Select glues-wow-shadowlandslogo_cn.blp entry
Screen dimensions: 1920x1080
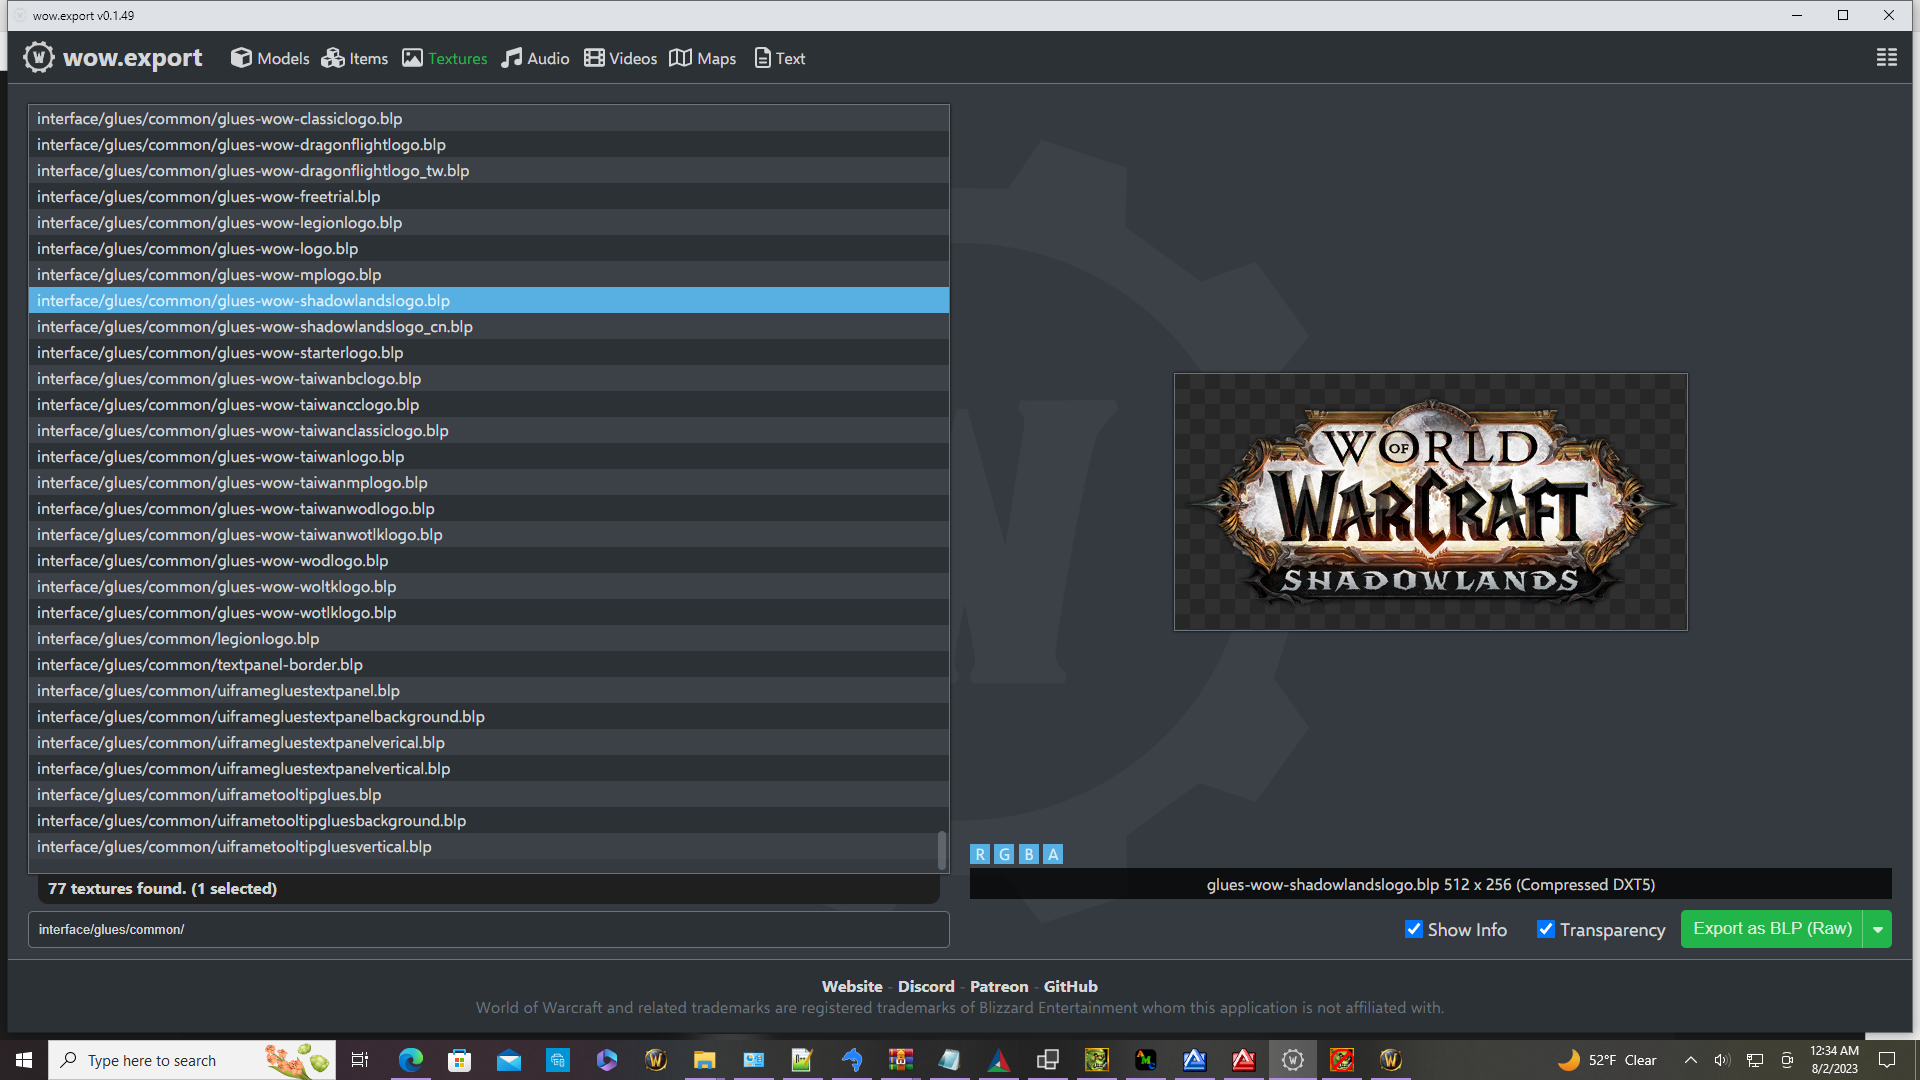pyautogui.click(x=489, y=326)
